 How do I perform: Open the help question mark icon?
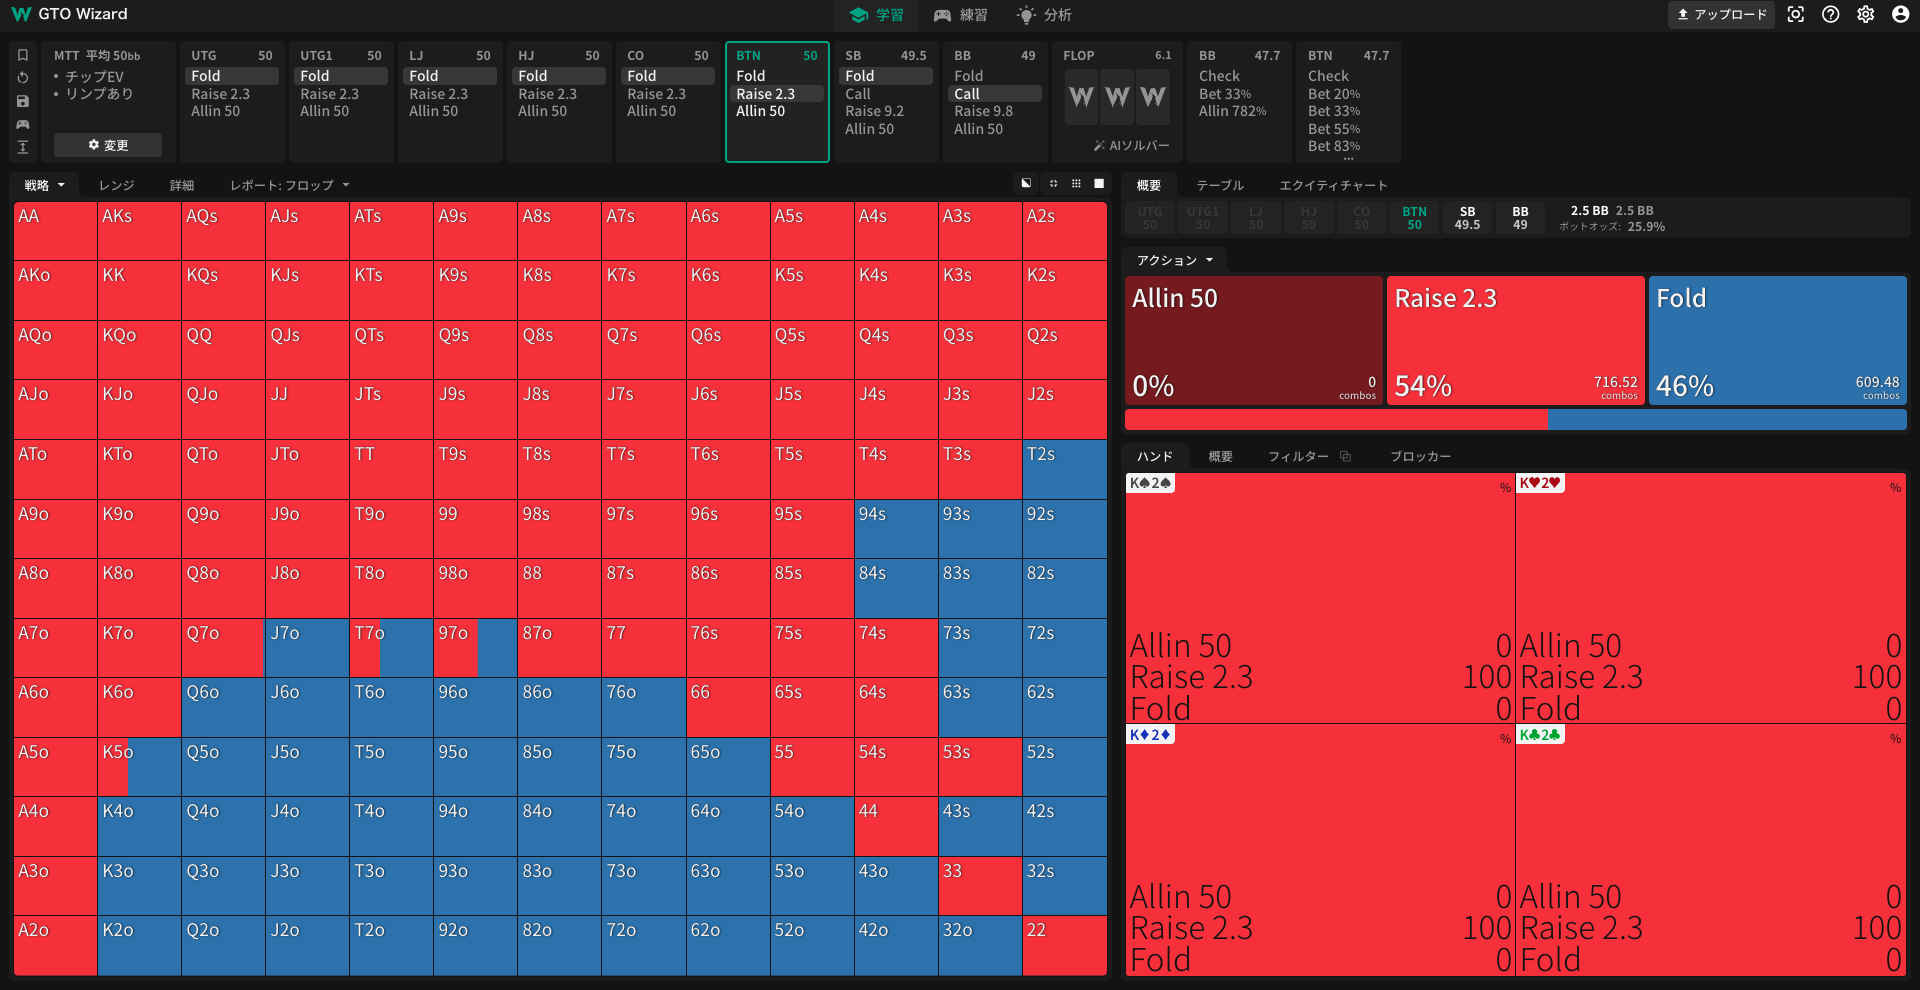coord(1831,14)
